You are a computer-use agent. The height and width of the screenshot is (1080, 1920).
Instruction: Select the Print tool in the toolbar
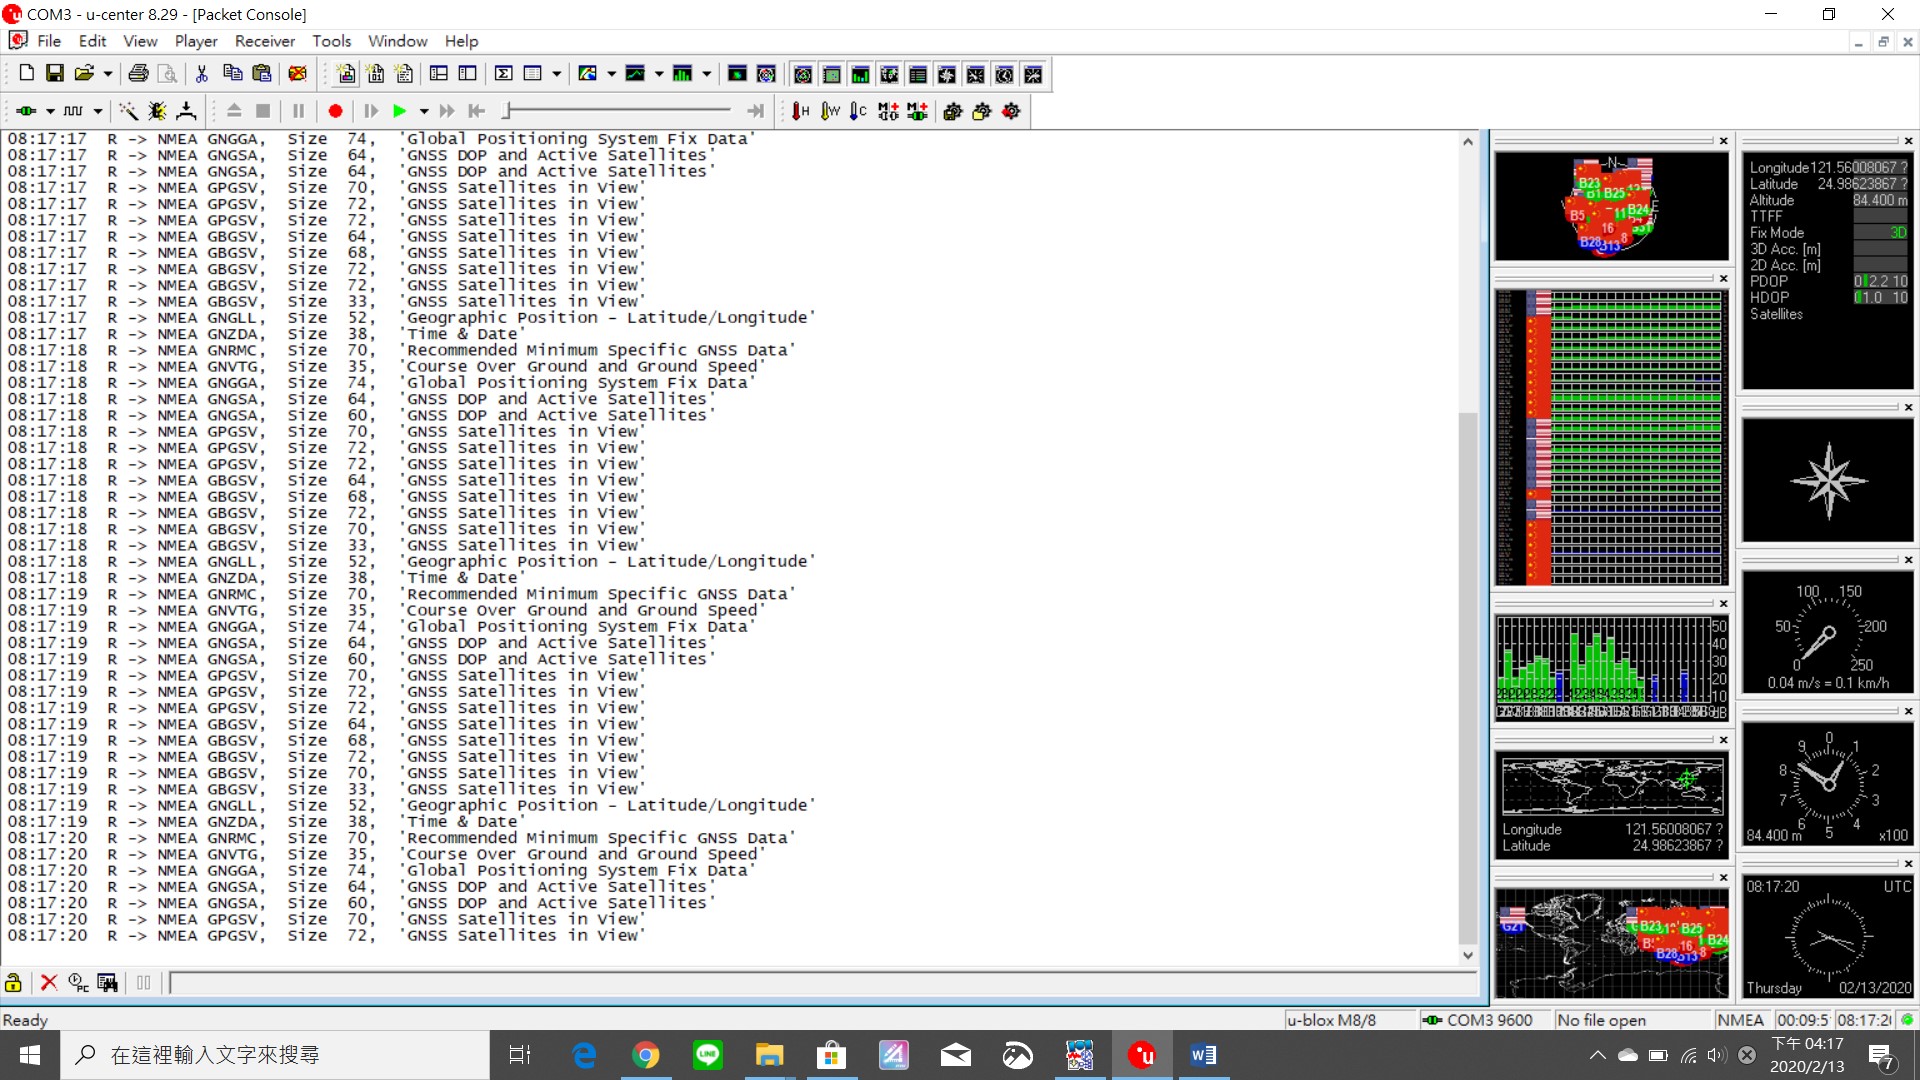point(137,74)
